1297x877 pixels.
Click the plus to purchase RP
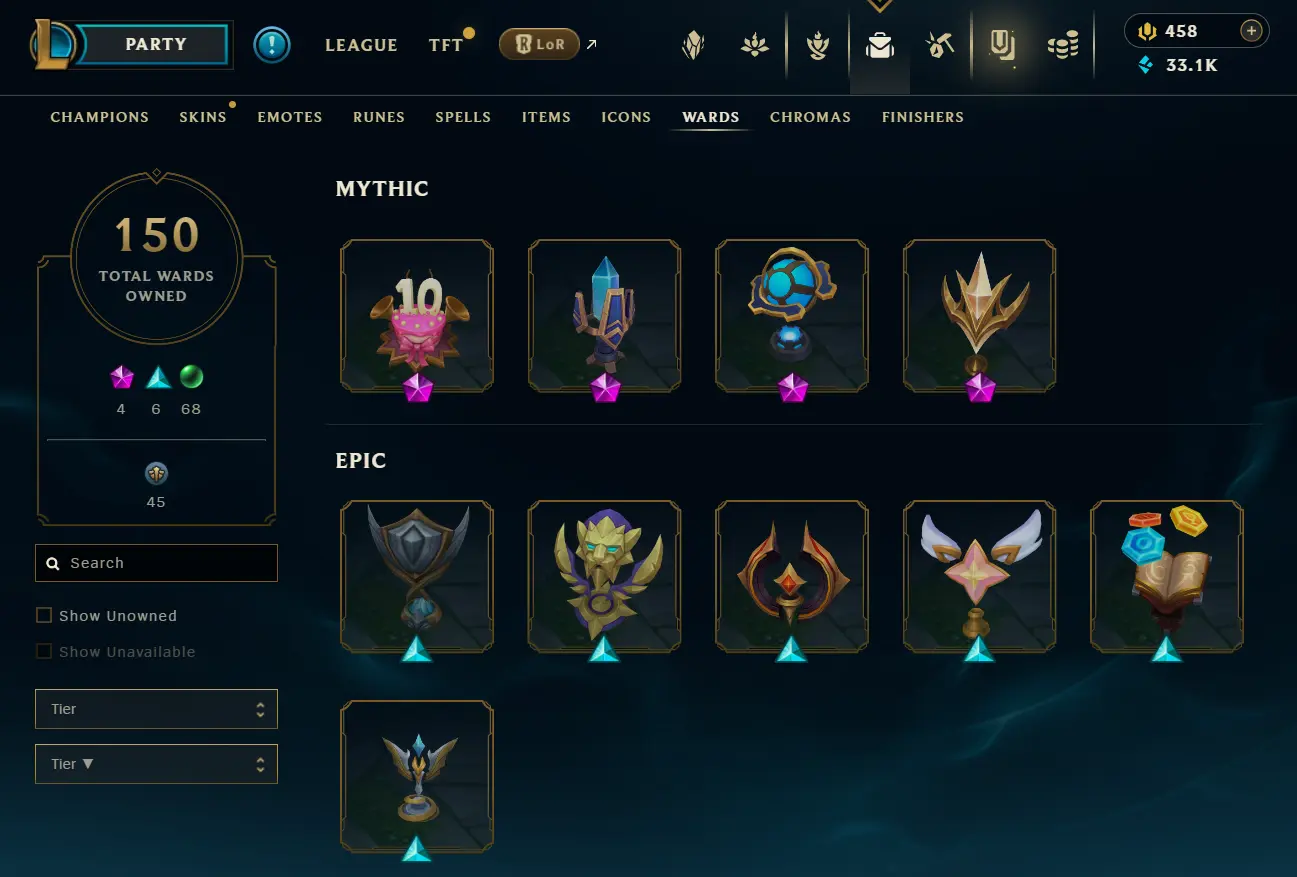click(1251, 31)
